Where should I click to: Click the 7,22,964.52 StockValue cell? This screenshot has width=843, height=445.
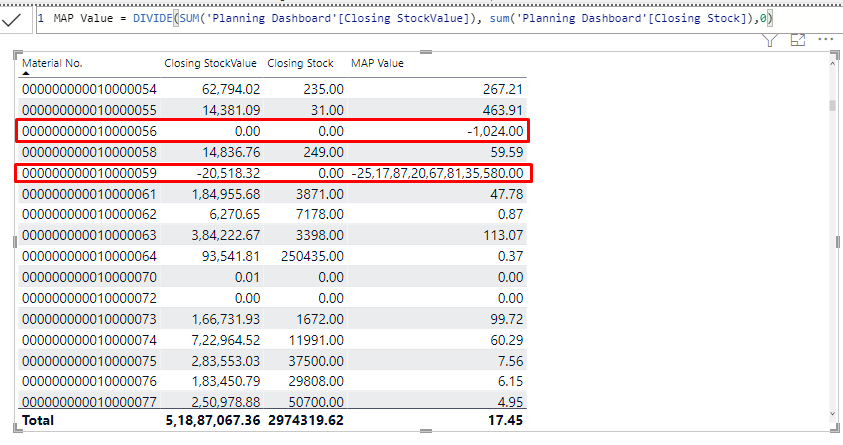226,340
